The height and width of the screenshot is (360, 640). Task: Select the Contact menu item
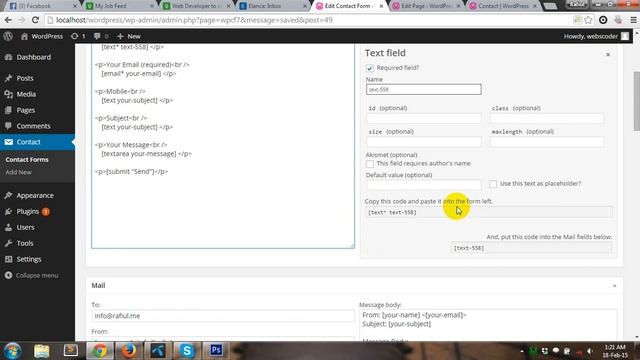(37, 142)
